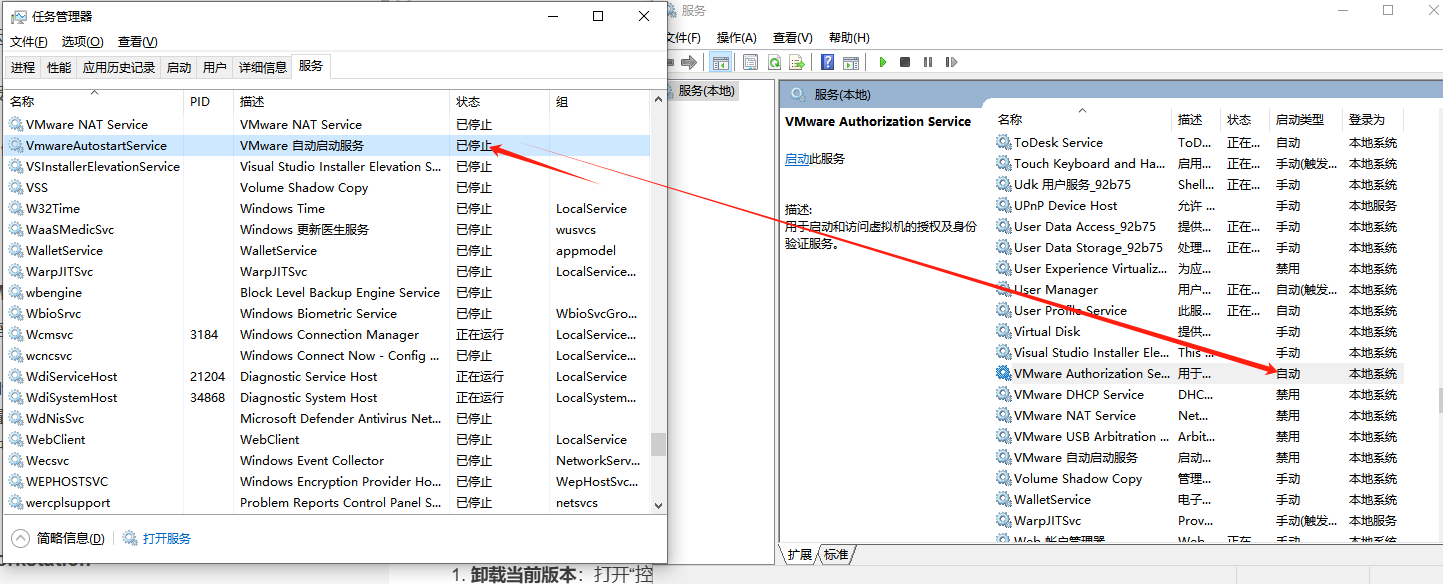Click the 打开服务 link

167,539
